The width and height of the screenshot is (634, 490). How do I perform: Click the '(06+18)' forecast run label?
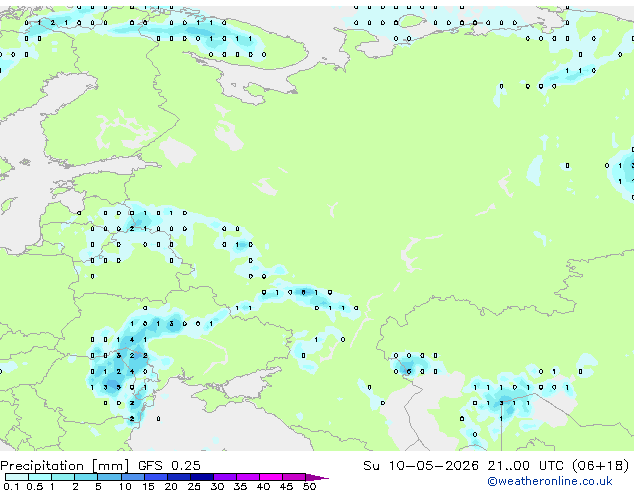[x=601, y=466]
